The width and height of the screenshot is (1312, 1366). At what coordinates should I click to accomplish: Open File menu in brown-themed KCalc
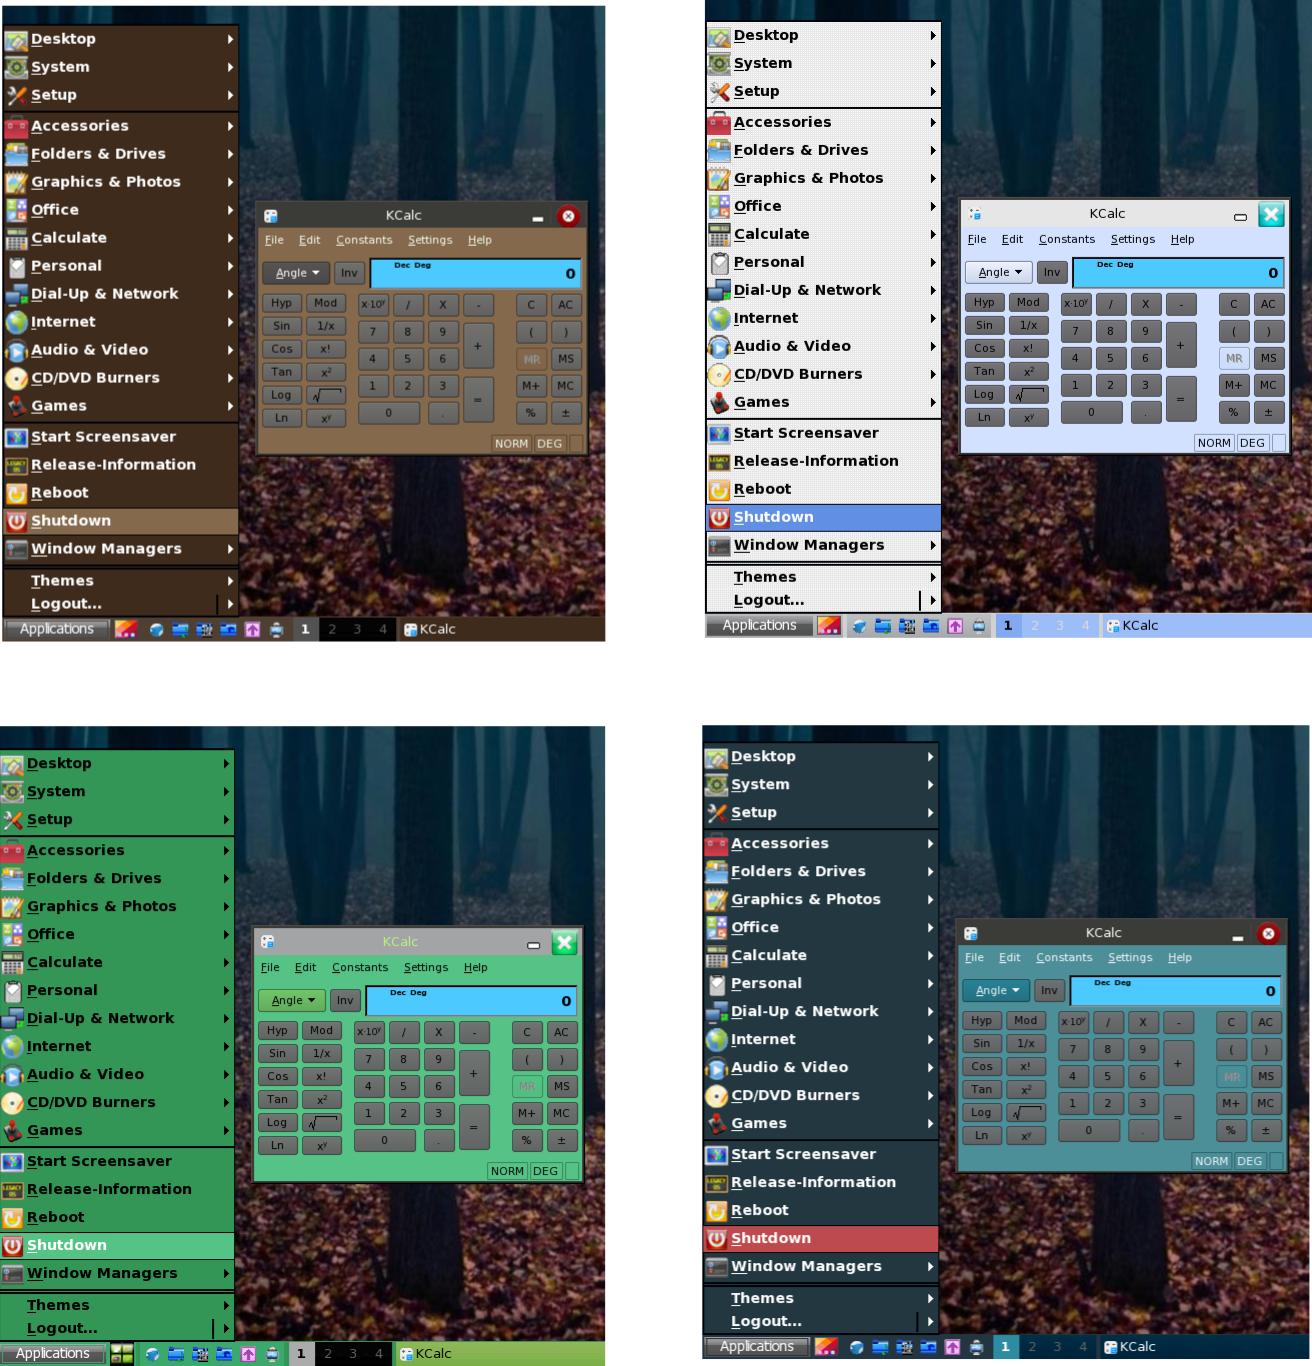click(275, 240)
